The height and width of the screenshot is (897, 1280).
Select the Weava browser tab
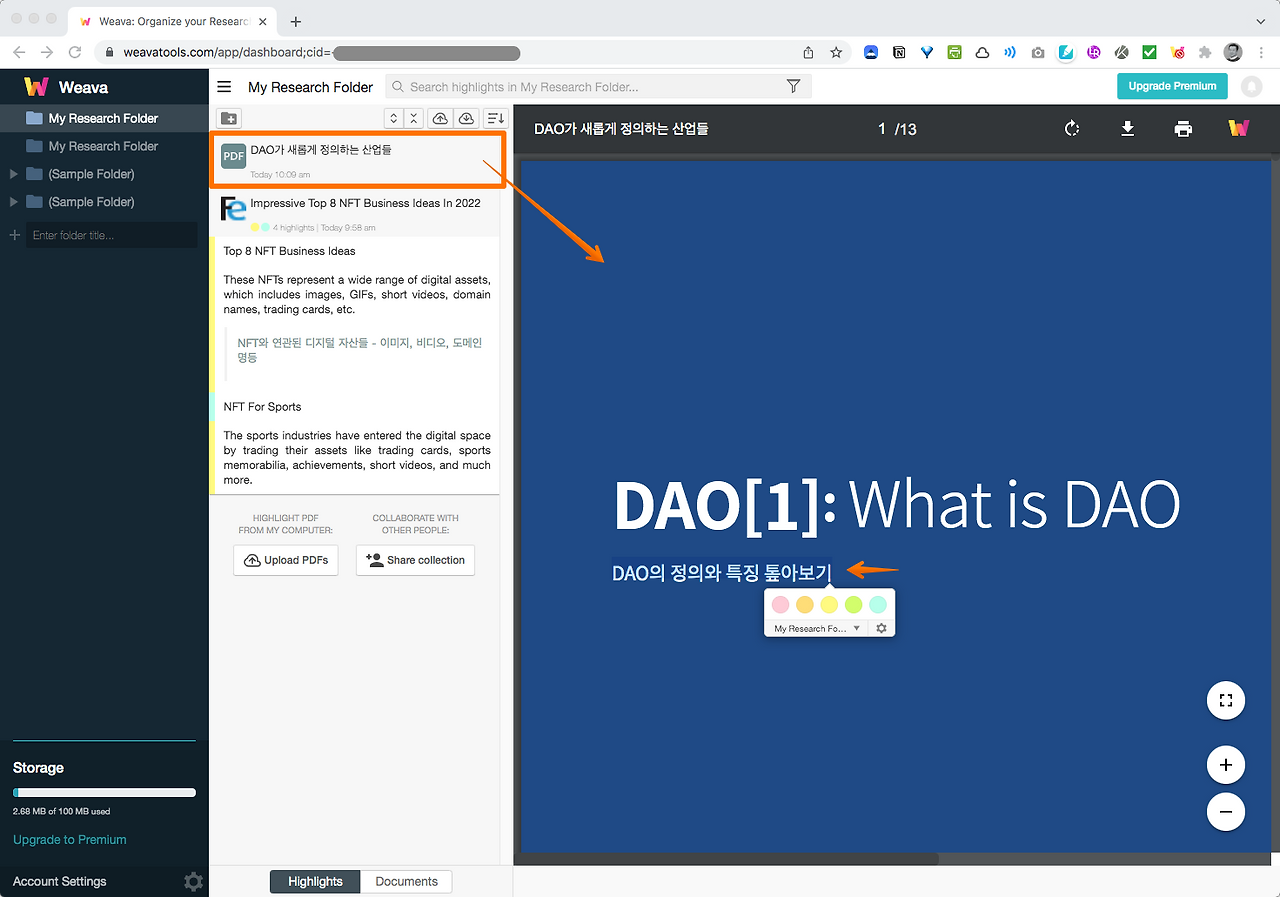tap(174, 21)
